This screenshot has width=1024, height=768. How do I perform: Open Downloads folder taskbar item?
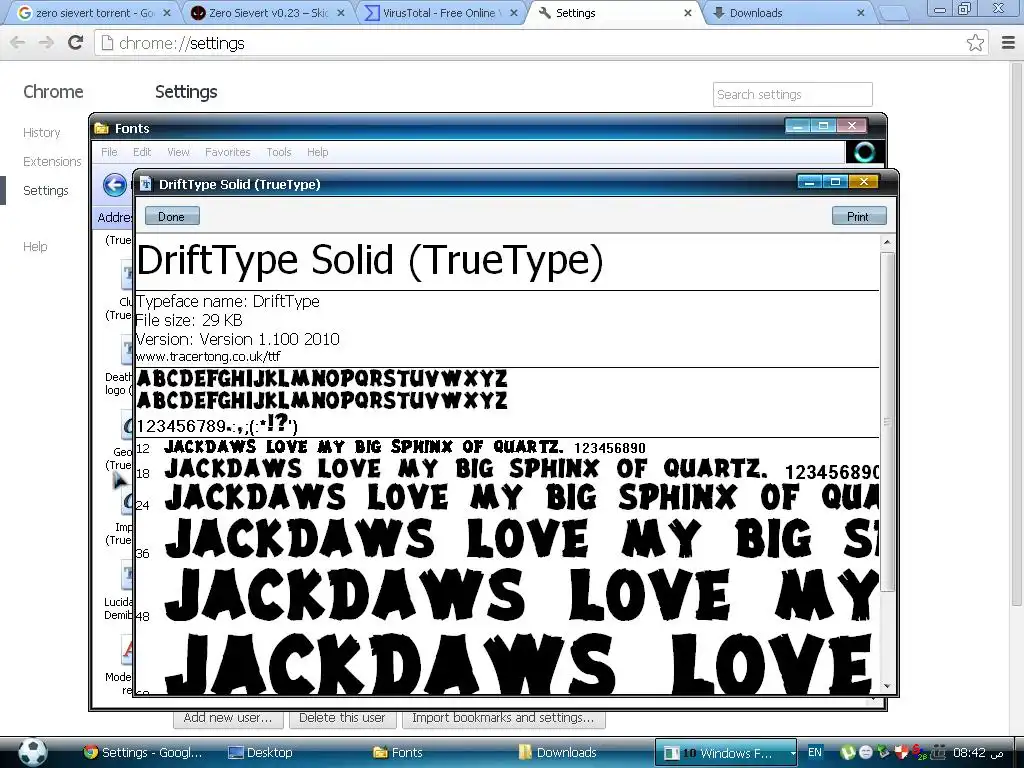pos(558,753)
